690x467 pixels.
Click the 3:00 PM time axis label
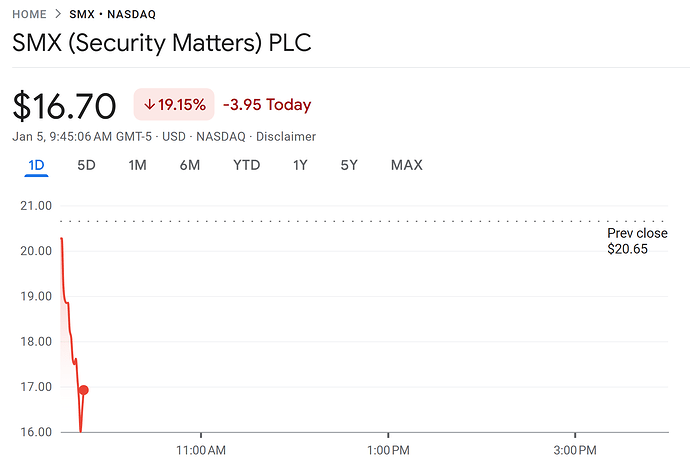click(575, 451)
